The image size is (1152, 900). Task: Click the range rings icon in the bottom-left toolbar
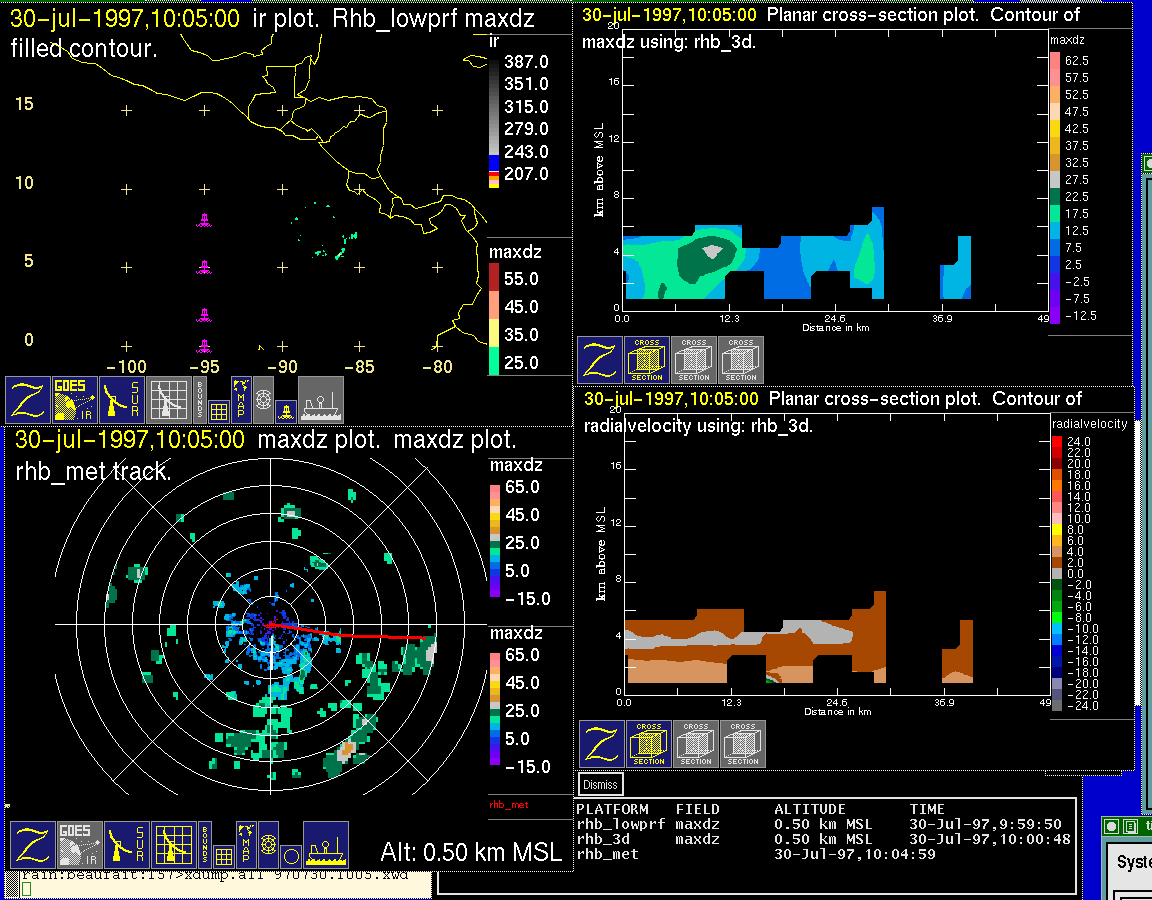[268, 843]
